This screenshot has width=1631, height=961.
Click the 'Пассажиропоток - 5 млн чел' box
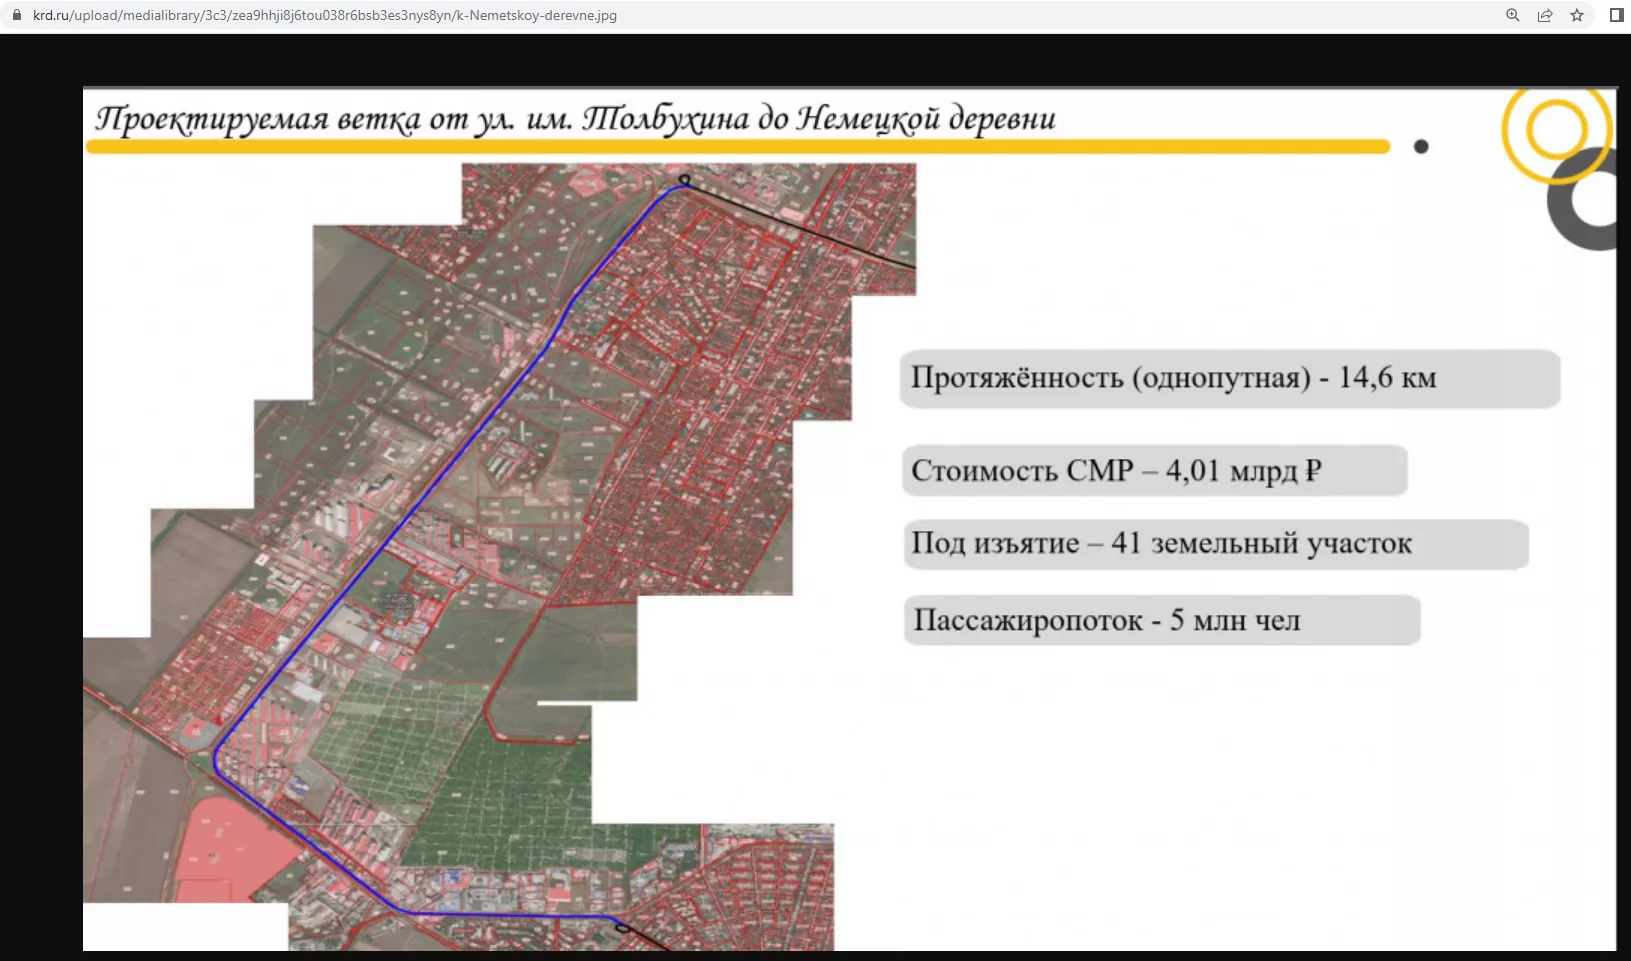coord(1161,620)
